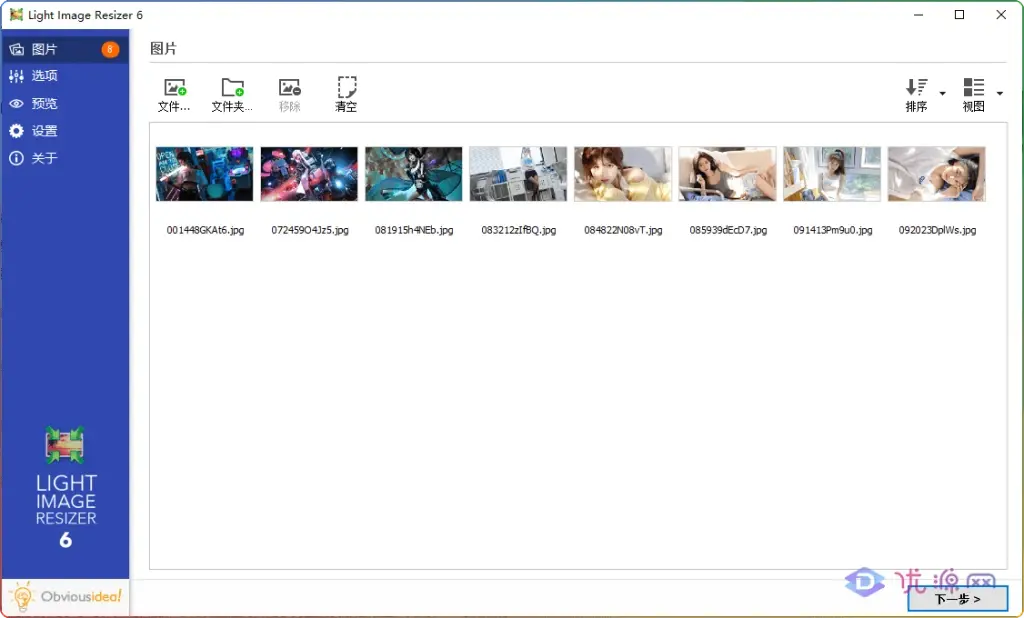Minimize the Light Image Resizer window

(x=918, y=14)
